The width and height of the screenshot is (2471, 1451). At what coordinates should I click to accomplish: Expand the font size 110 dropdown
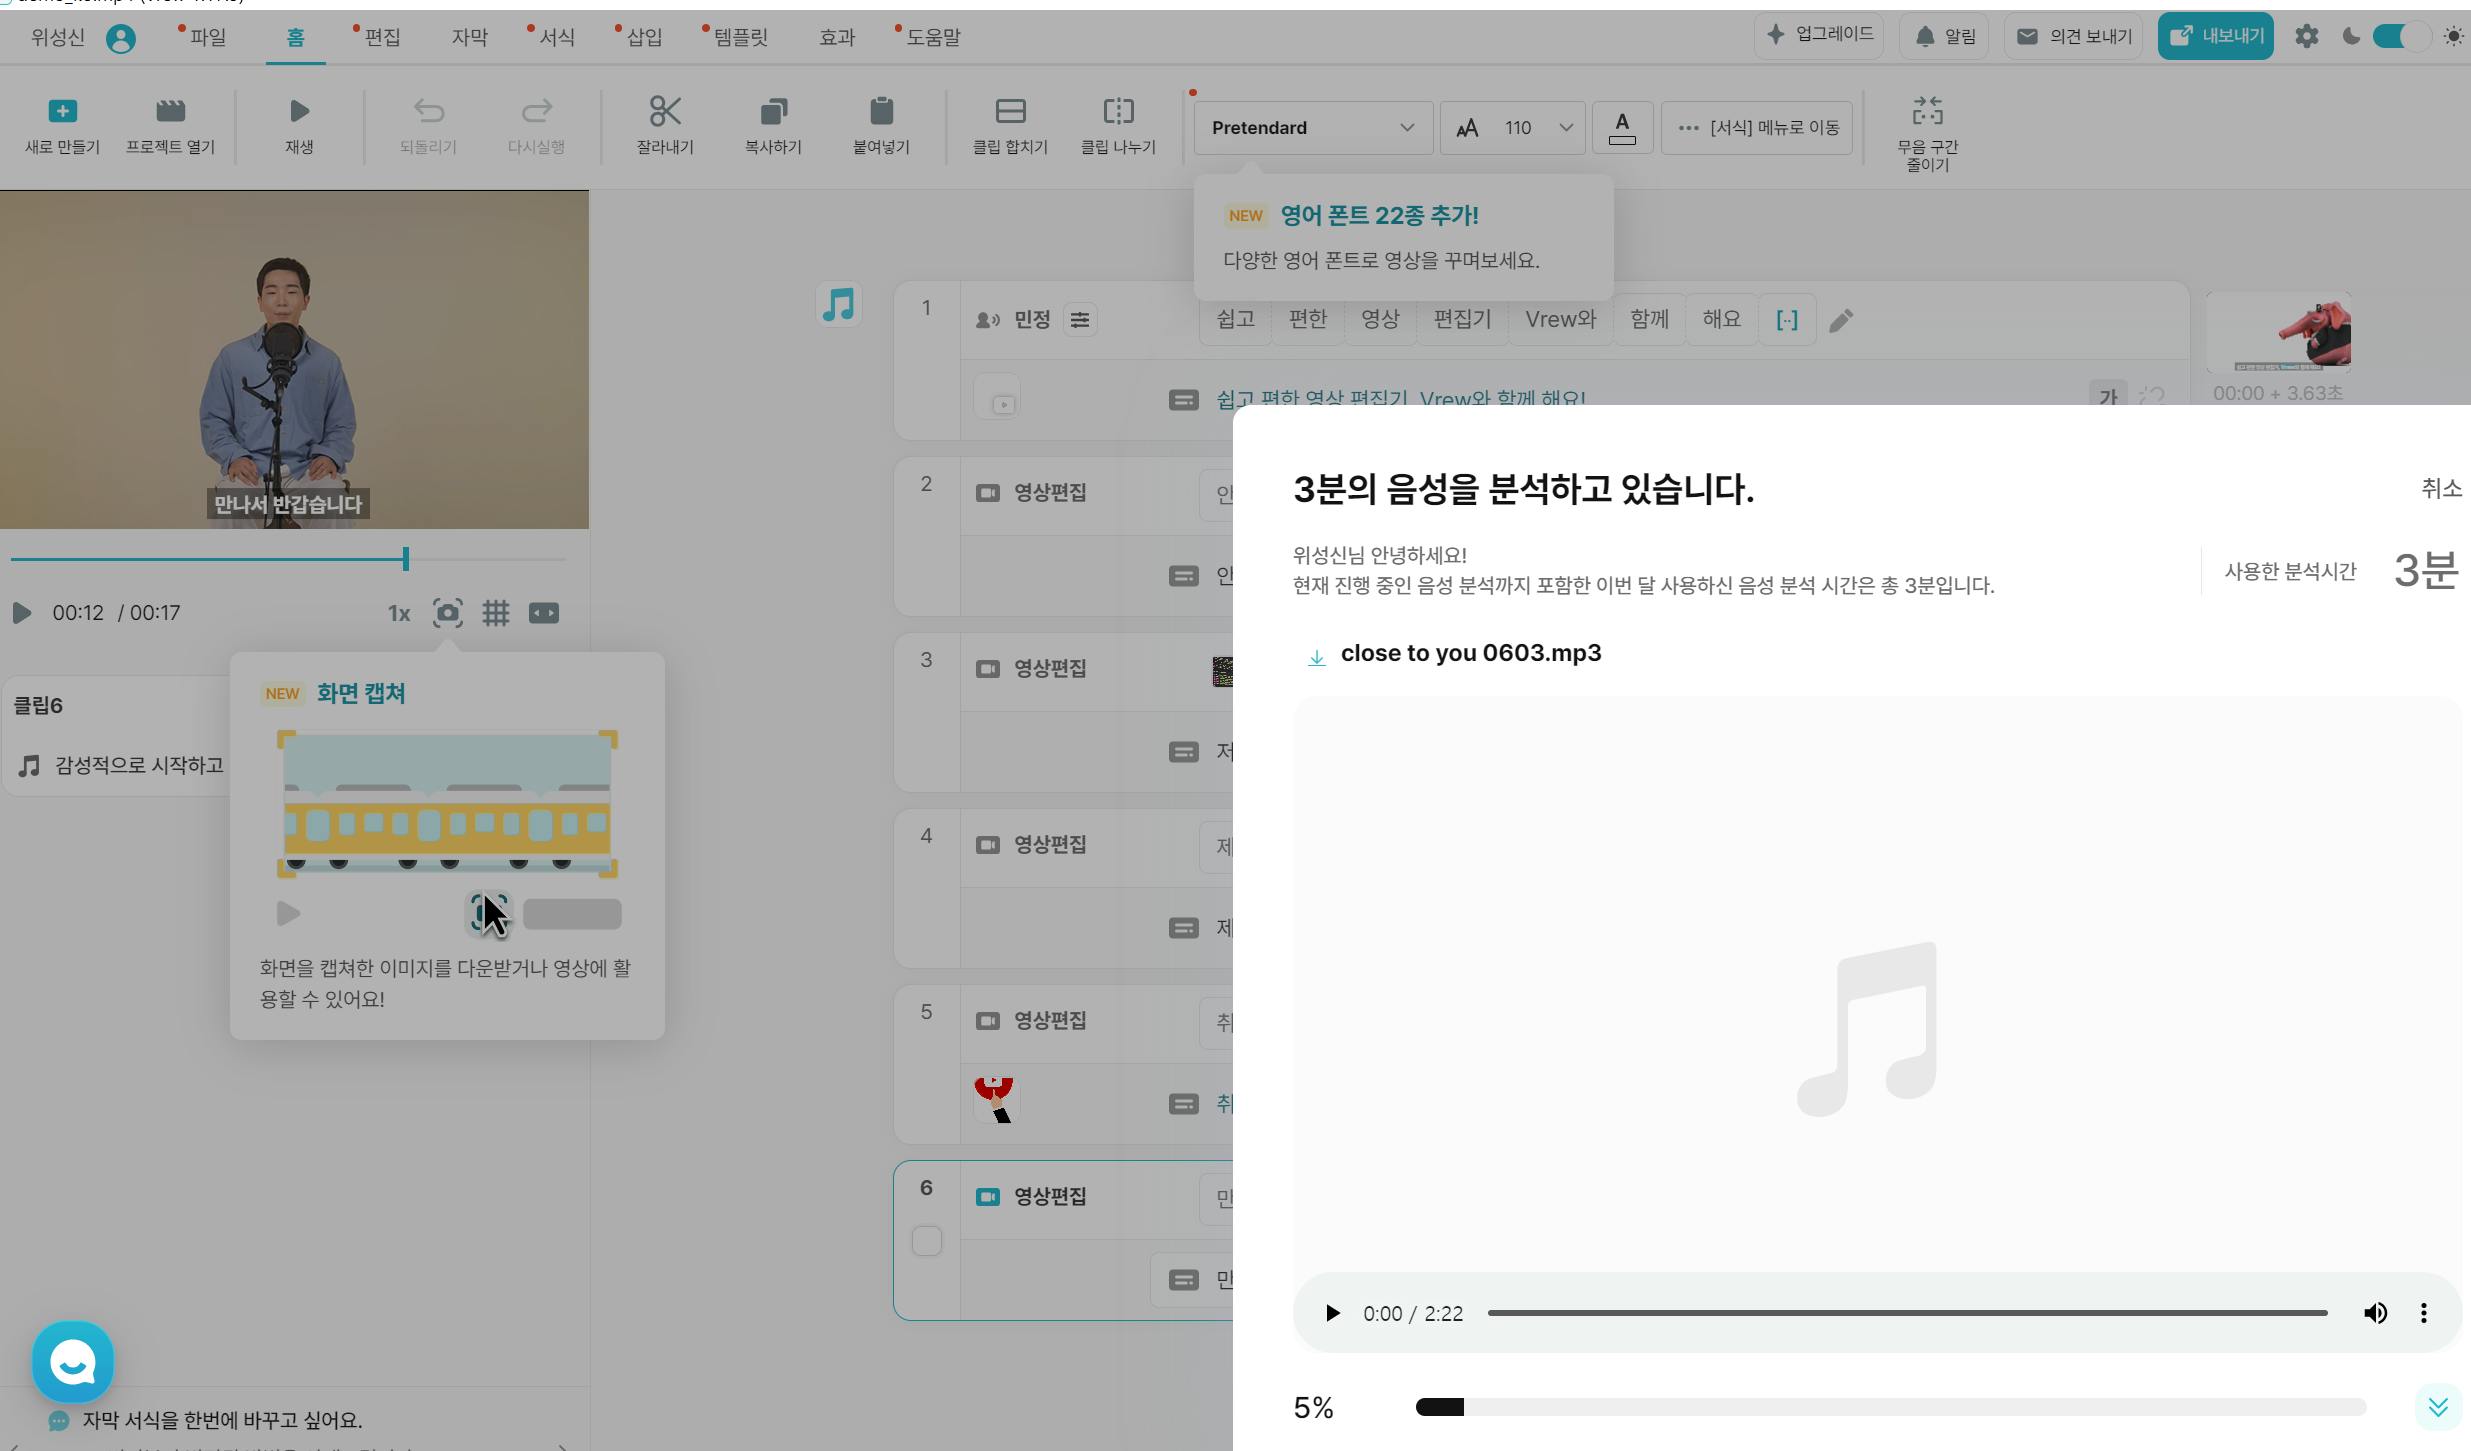tap(1564, 128)
